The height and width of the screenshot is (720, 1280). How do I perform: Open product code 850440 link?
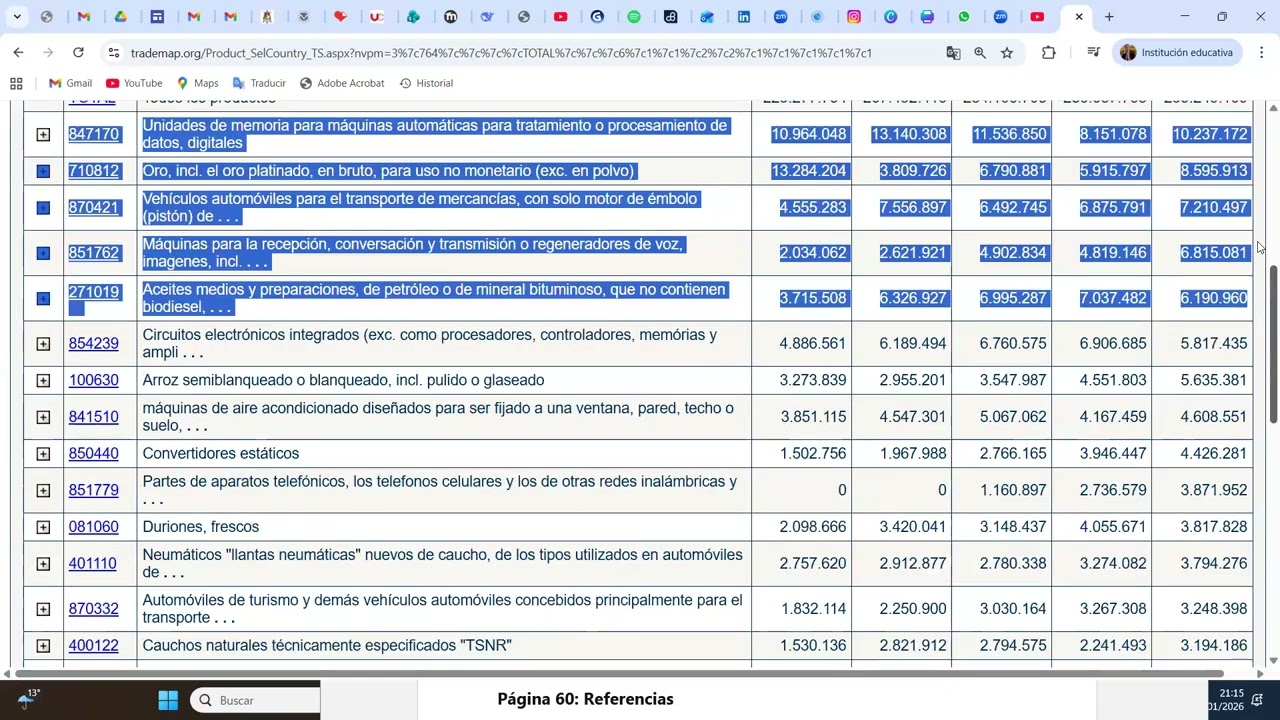94,454
